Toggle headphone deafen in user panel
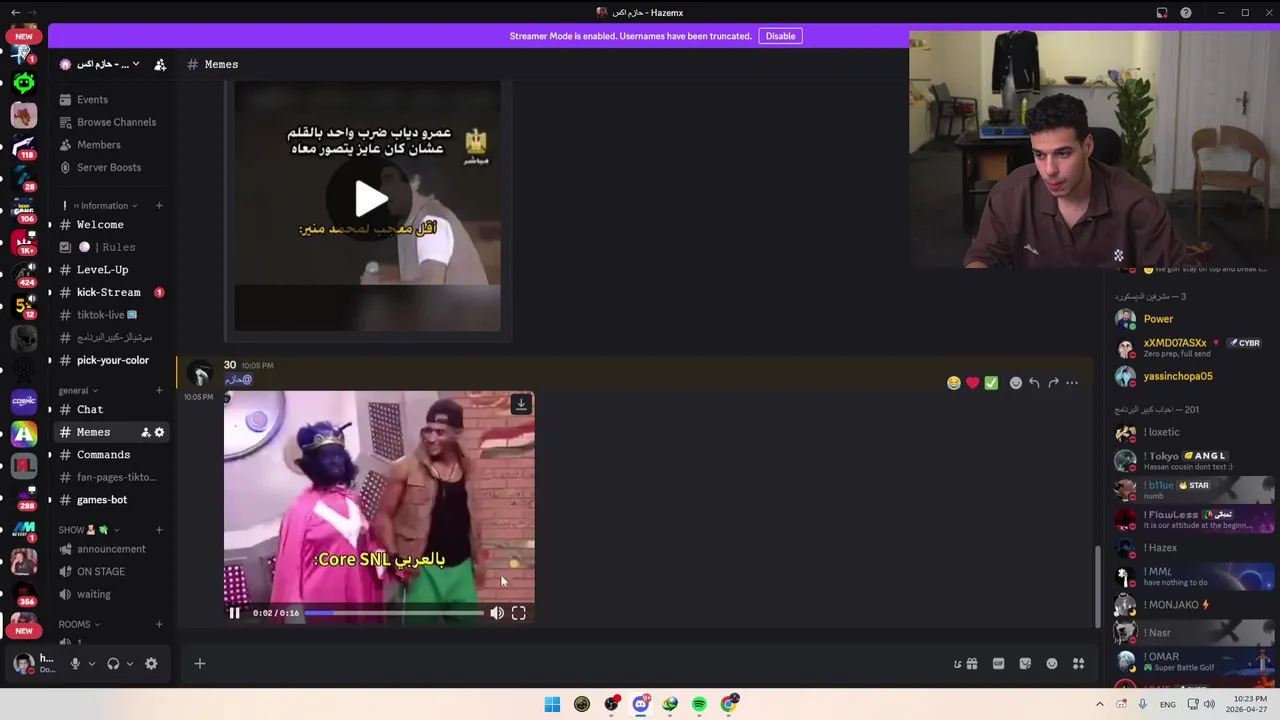This screenshot has width=1280, height=720. [113, 663]
